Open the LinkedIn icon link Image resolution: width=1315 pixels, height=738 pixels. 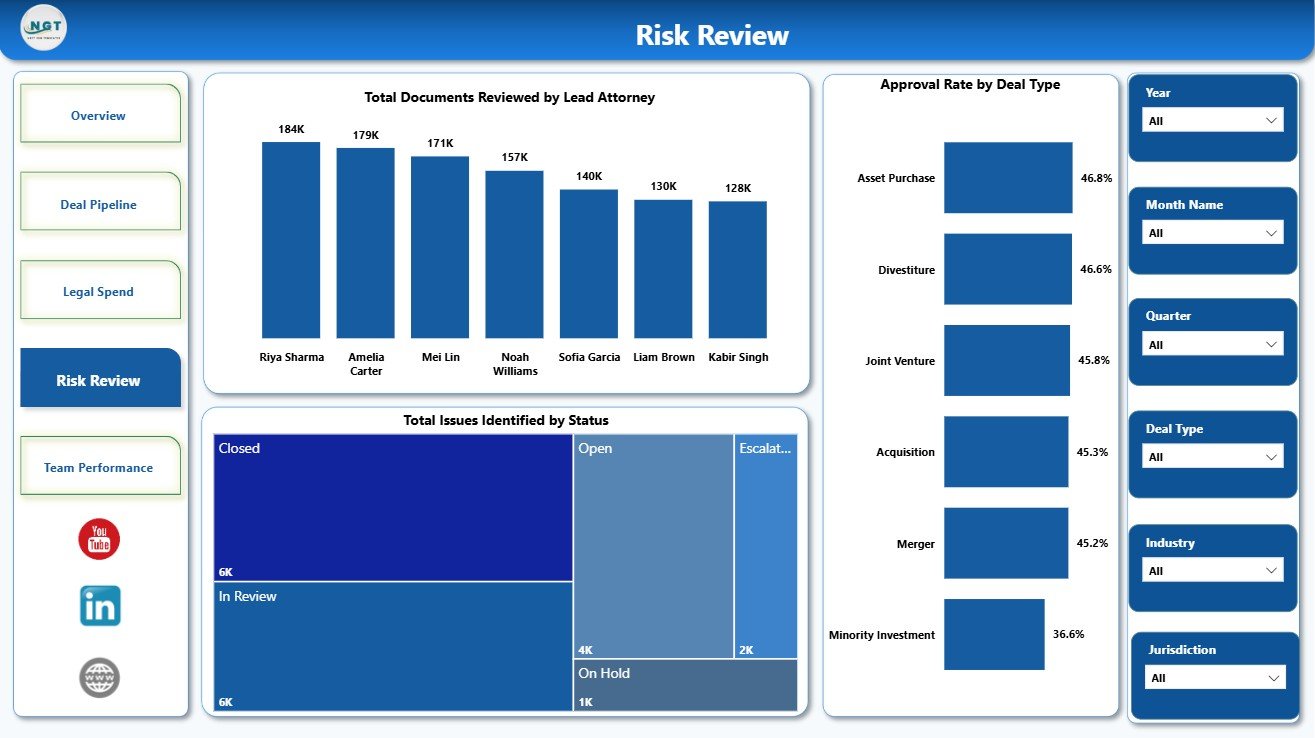100,606
